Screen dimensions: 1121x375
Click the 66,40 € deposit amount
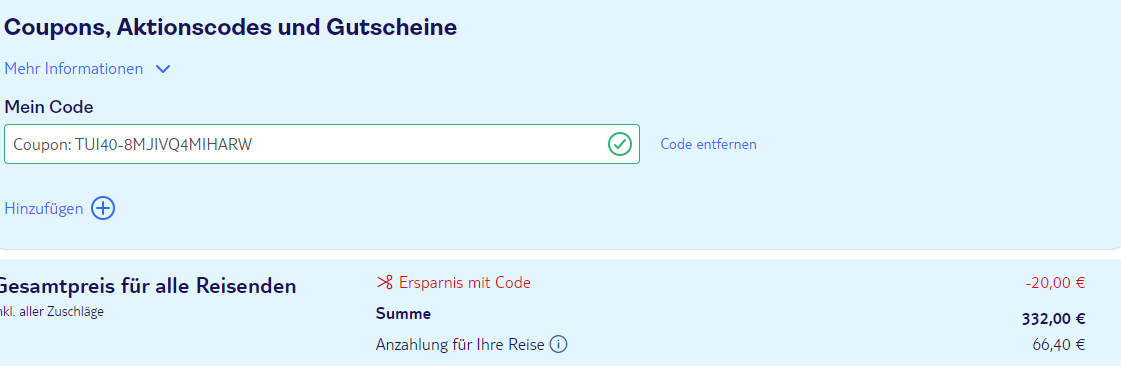[1059, 345]
